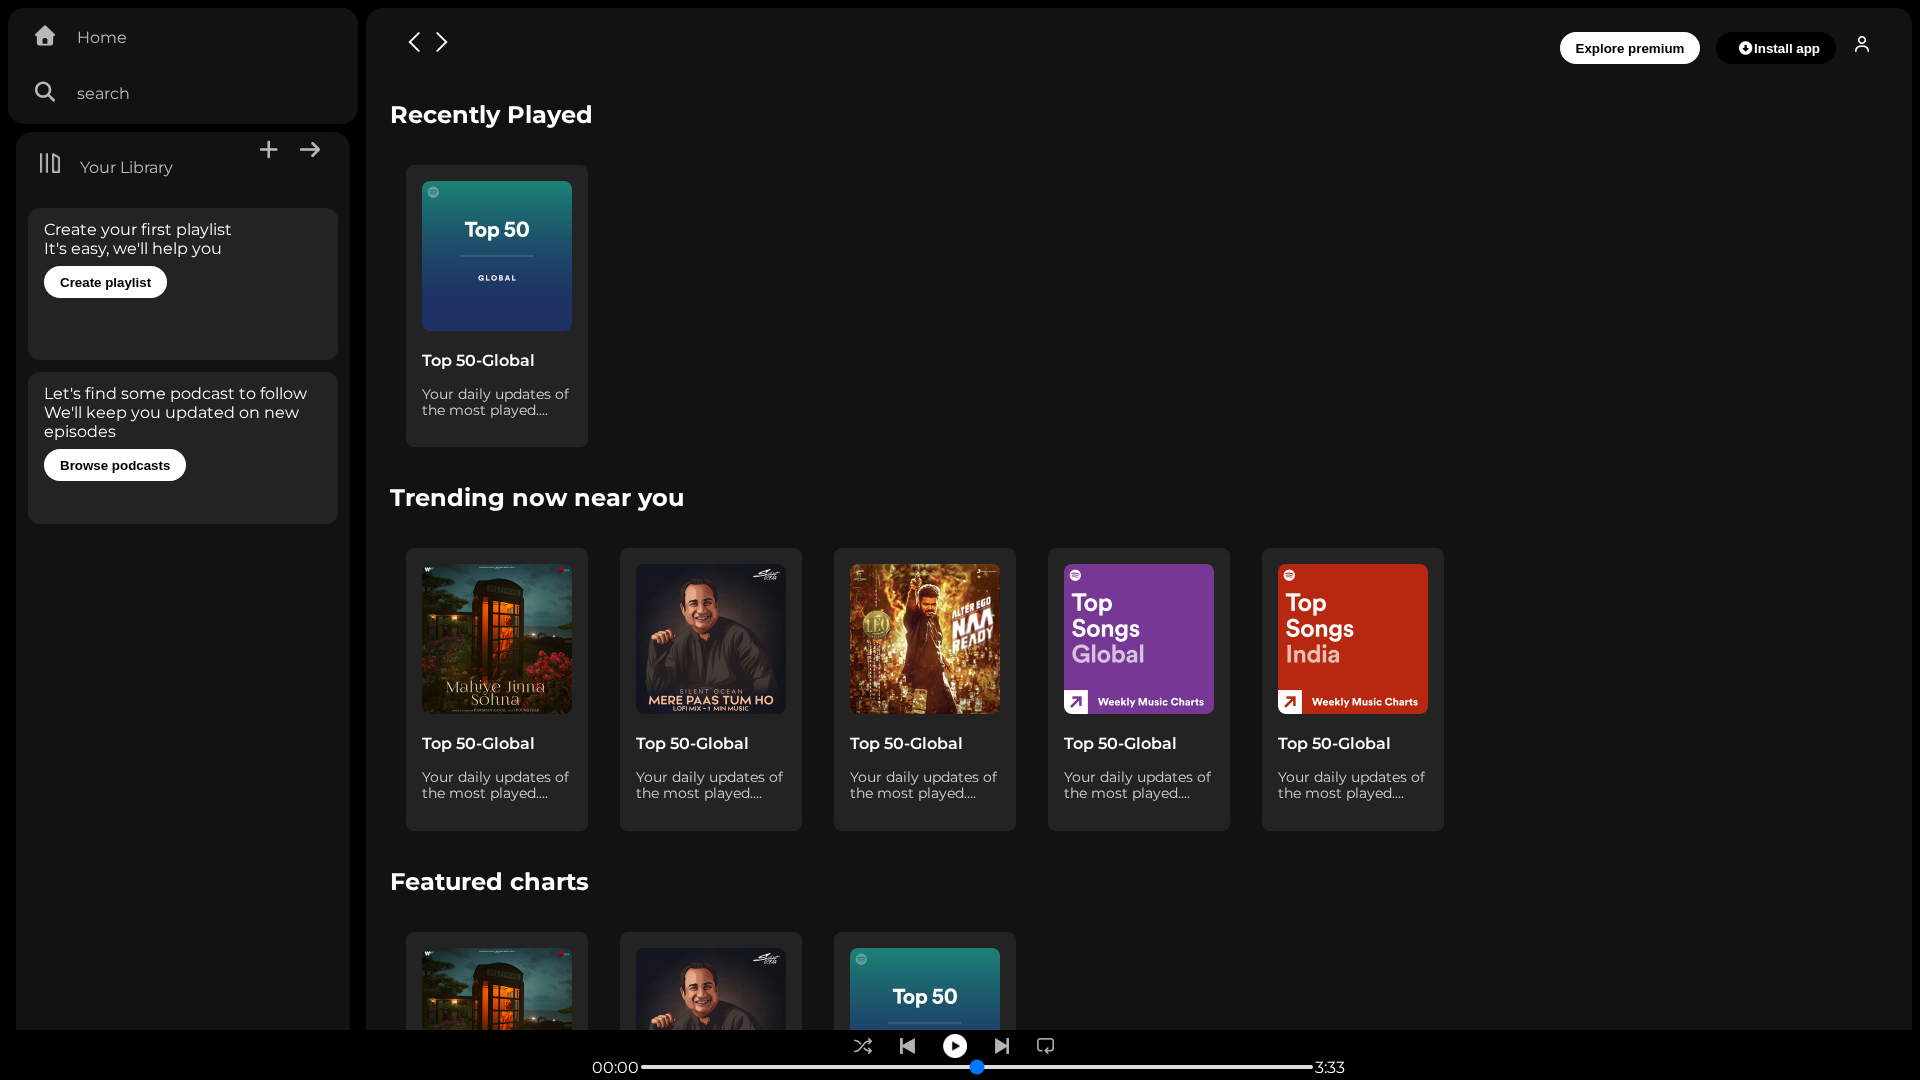Image resolution: width=1920 pixels, height=1080 pixels.
Task: Click Top 50-Global title under Recently Played
Action: click(x=478, y=360)
